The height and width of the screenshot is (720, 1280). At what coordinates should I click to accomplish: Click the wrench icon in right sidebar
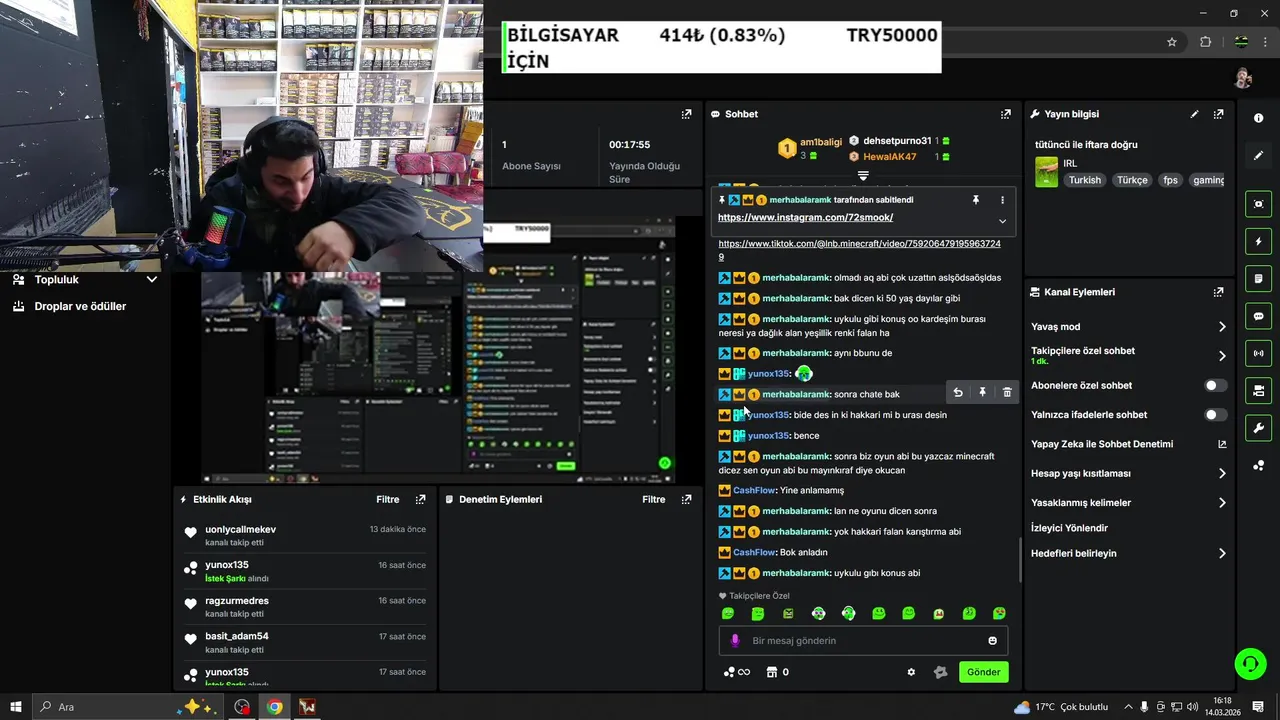coord(1258,428)
